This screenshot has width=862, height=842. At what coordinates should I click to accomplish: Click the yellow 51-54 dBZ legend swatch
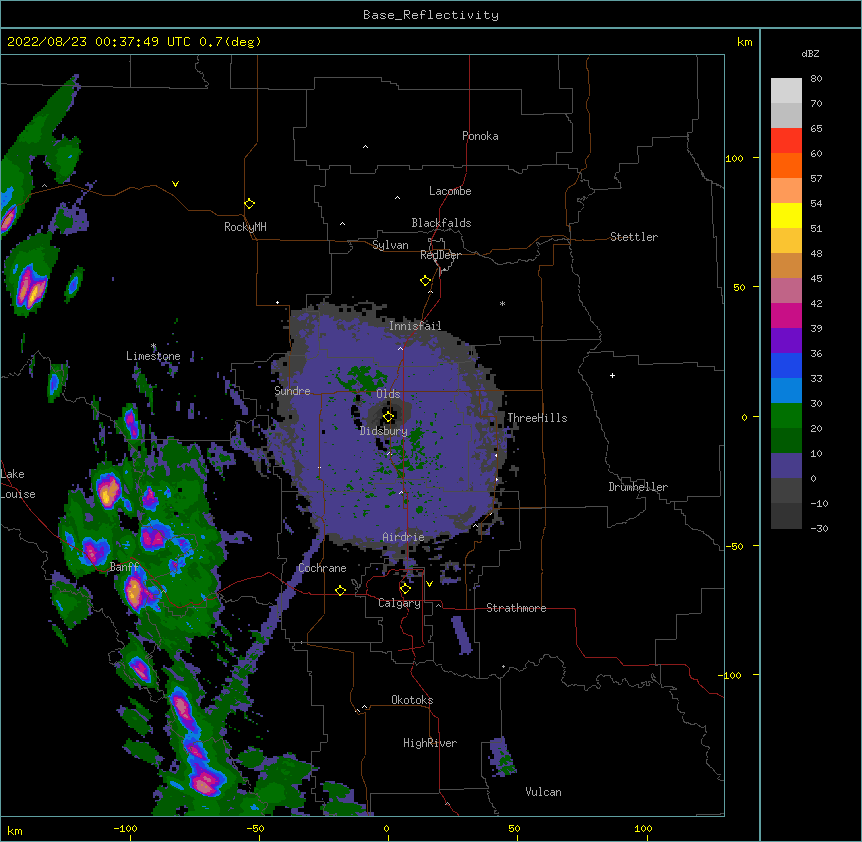786,216
